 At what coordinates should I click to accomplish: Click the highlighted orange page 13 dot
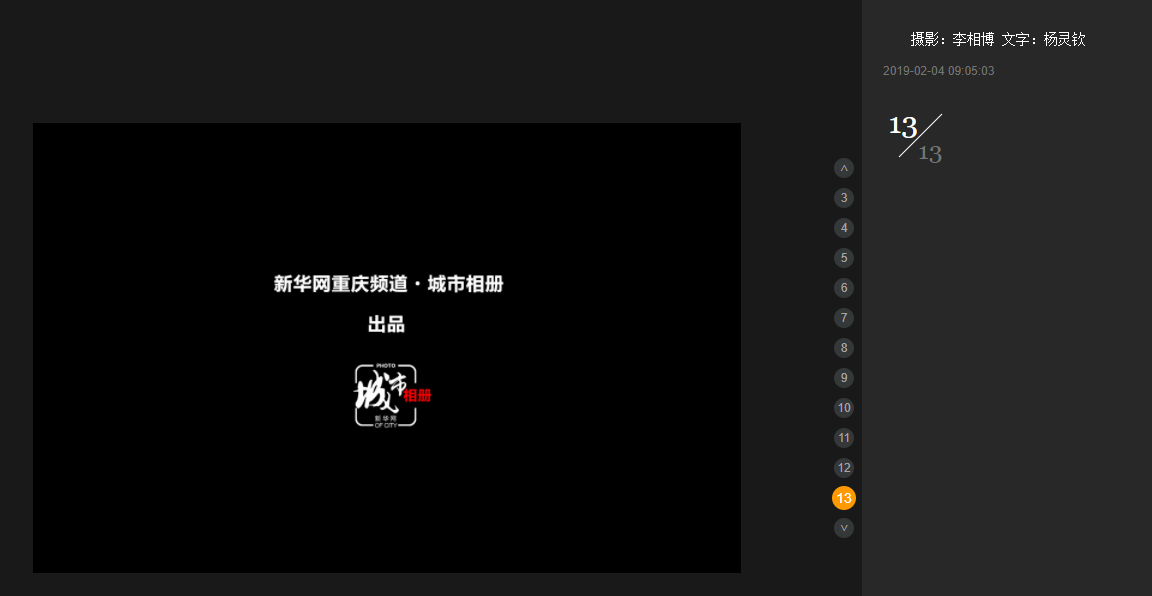(844, 498)
